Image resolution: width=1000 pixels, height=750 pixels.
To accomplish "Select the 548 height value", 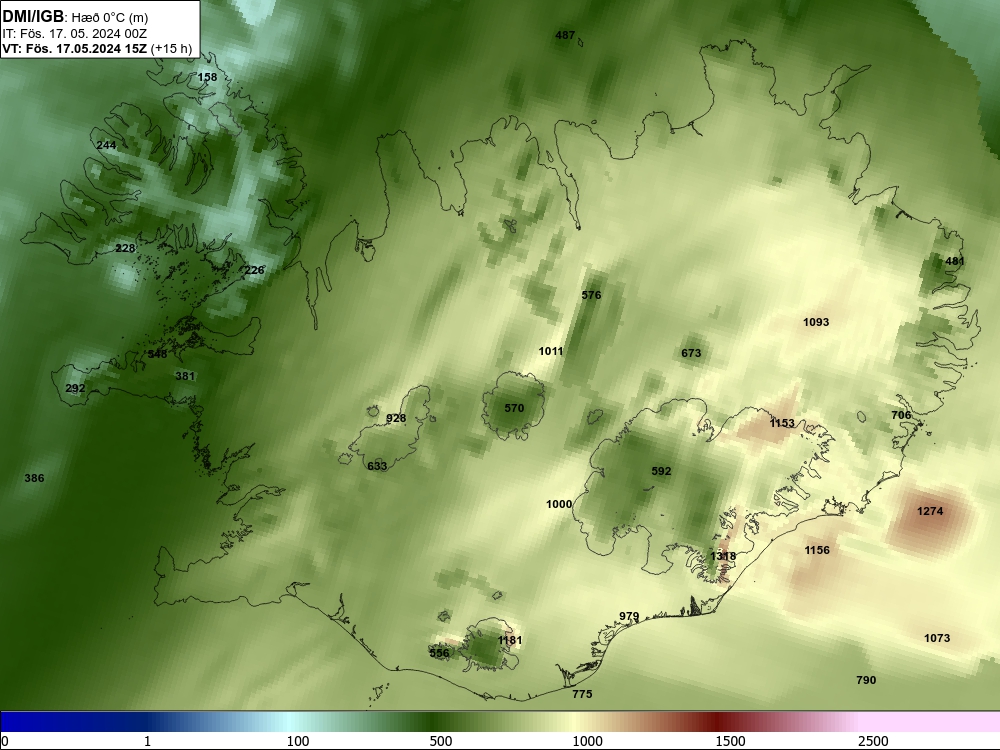I will click(x=158, y=354).
